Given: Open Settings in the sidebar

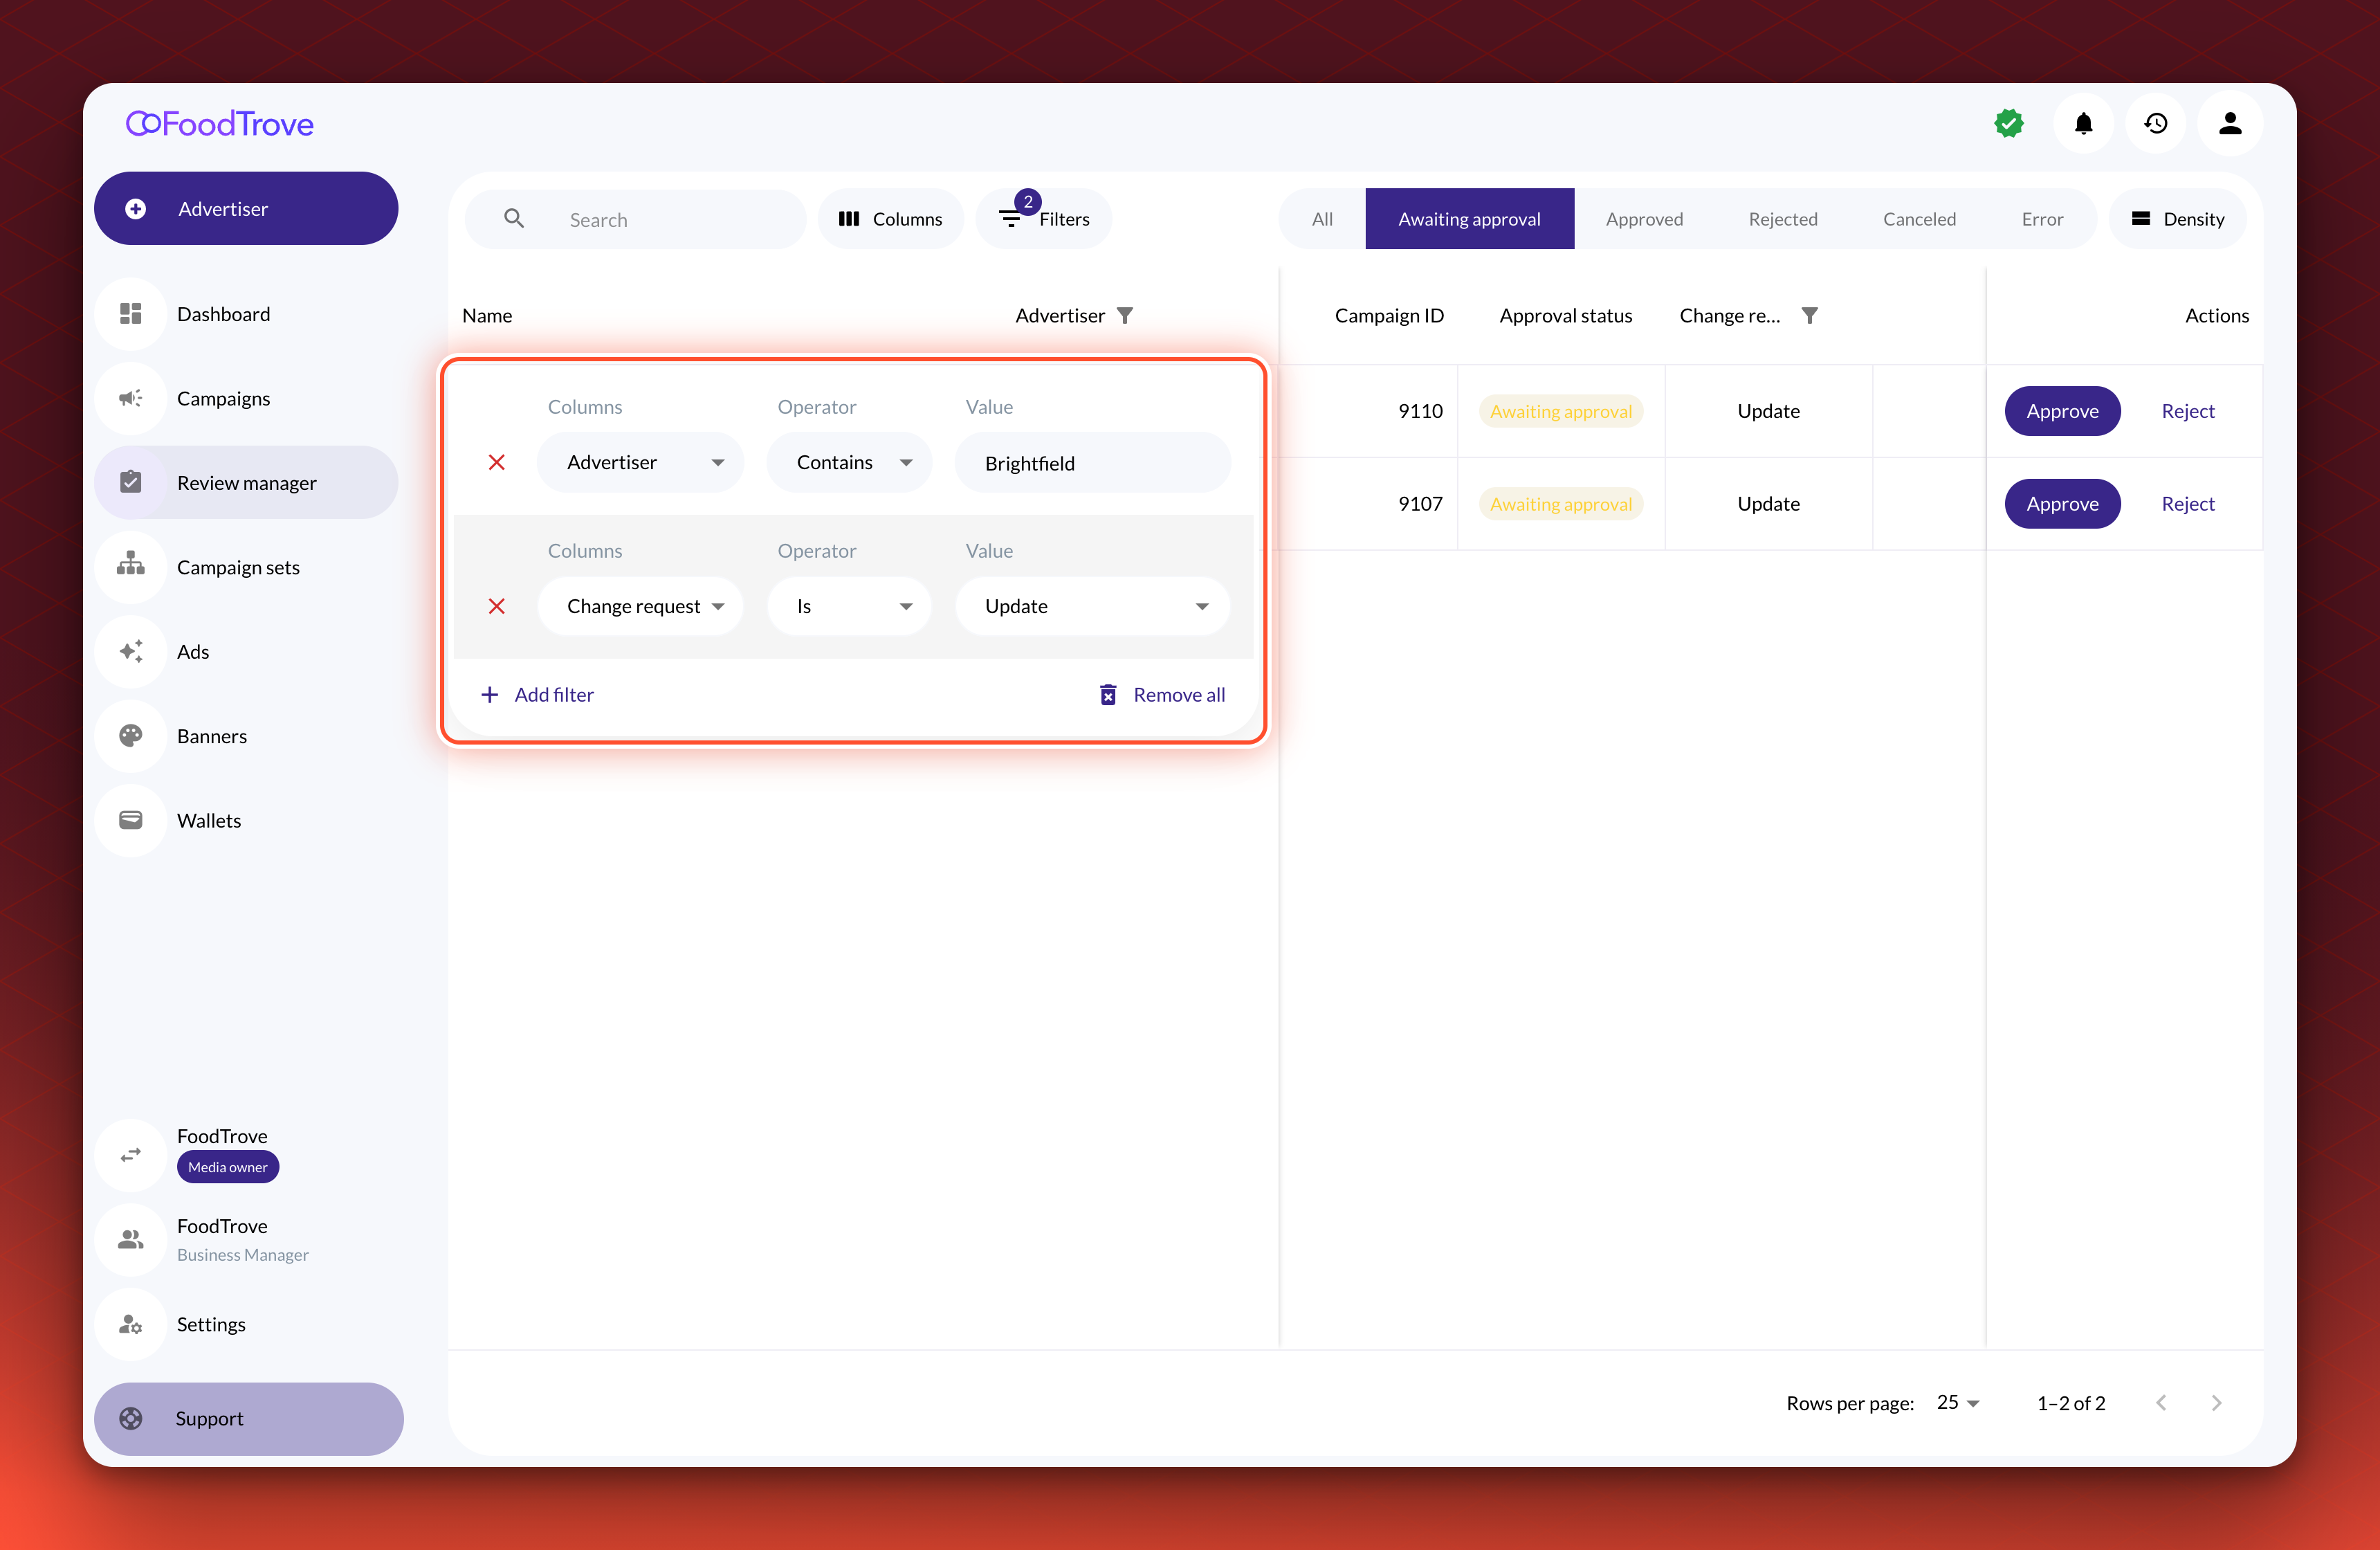Looking at the screenshot, I should 246,1324.
